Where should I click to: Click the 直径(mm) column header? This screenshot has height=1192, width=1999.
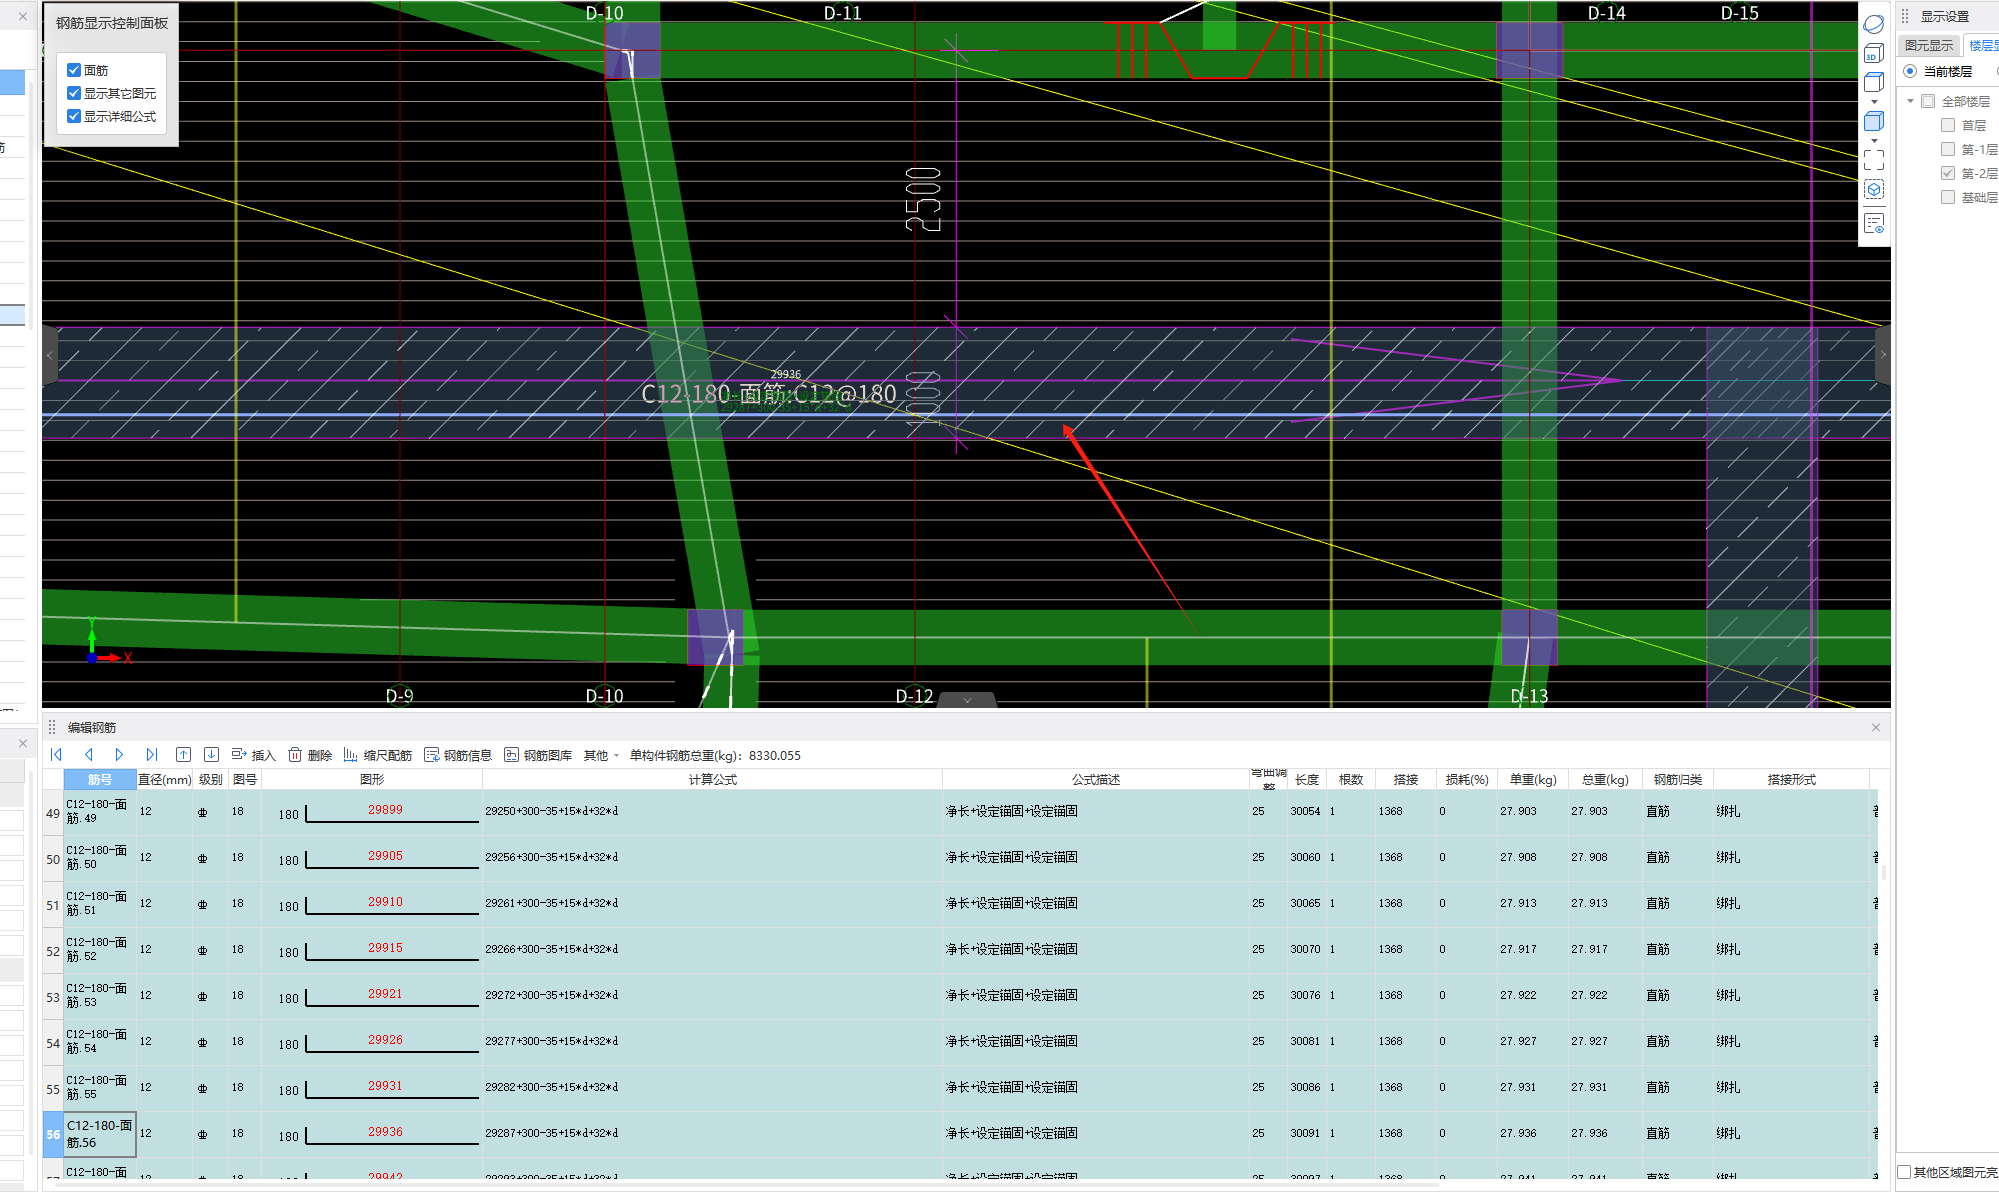coord(165,779)
